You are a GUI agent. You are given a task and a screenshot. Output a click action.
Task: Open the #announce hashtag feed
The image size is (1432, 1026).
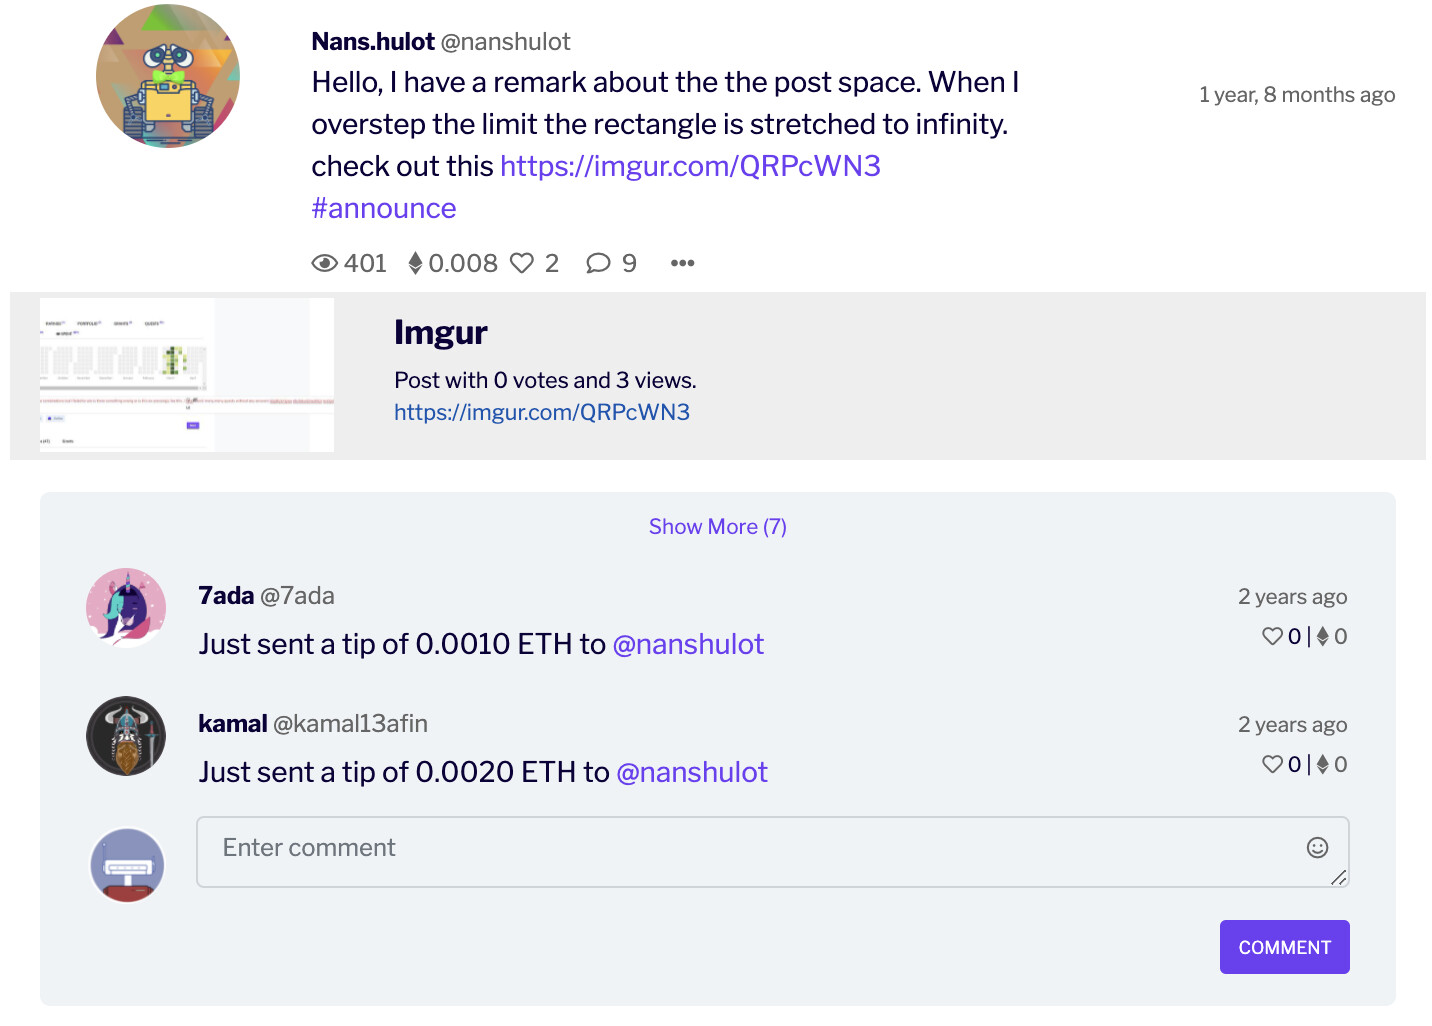pos(383,208)
